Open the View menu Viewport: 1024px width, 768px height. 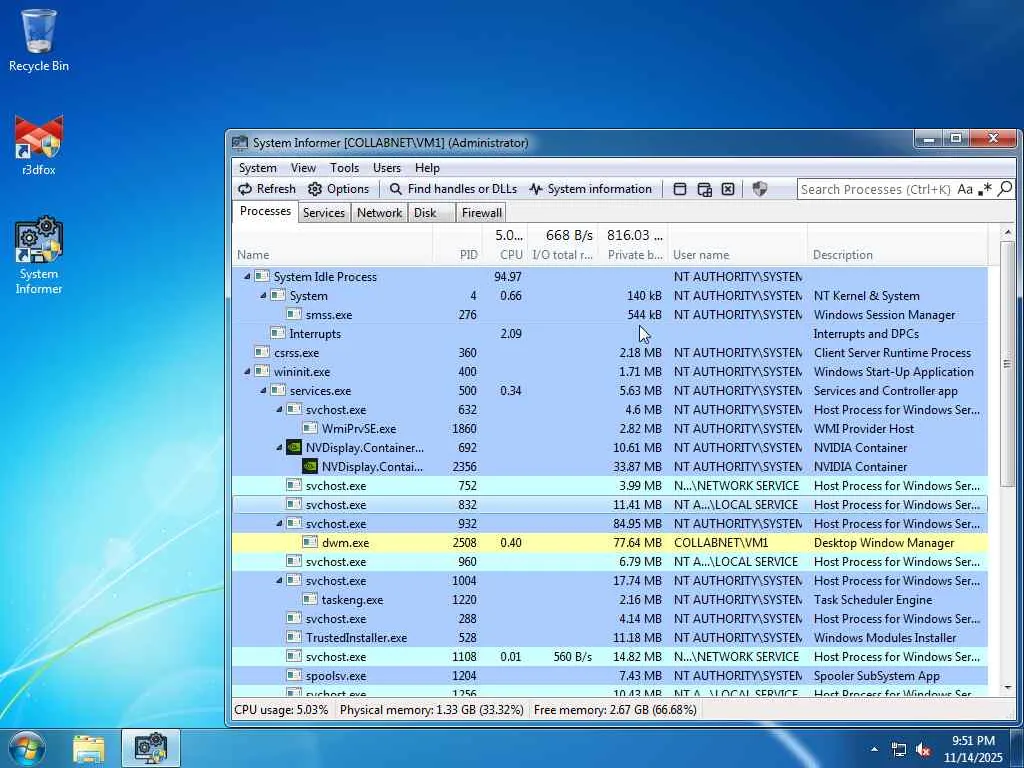pyautogui.click(x=303, y=168)
